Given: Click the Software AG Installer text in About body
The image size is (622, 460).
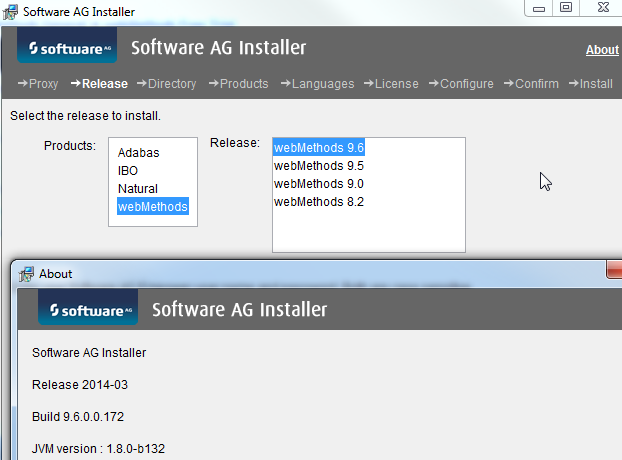Looking at the screenshot, I should (89, 353).
